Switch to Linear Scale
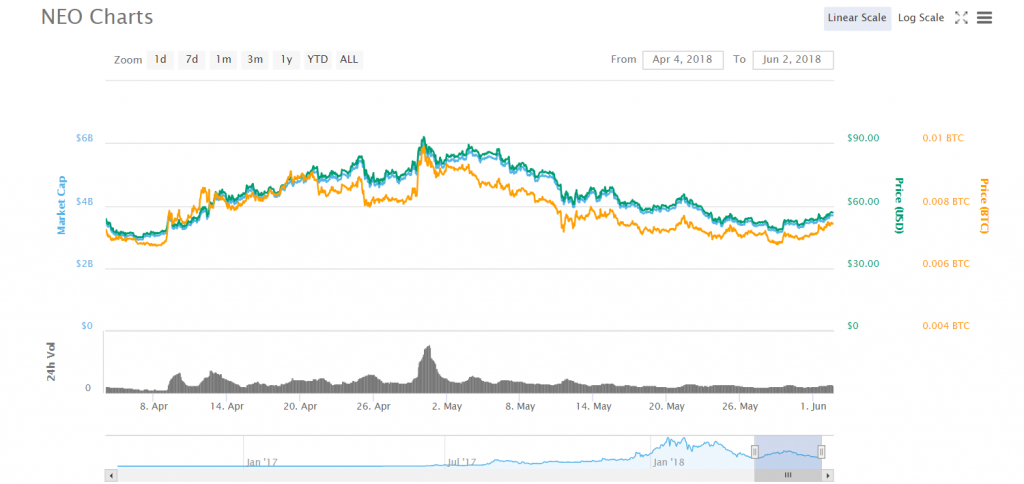This screenshot has height=484, width=1024. point(857,18)
